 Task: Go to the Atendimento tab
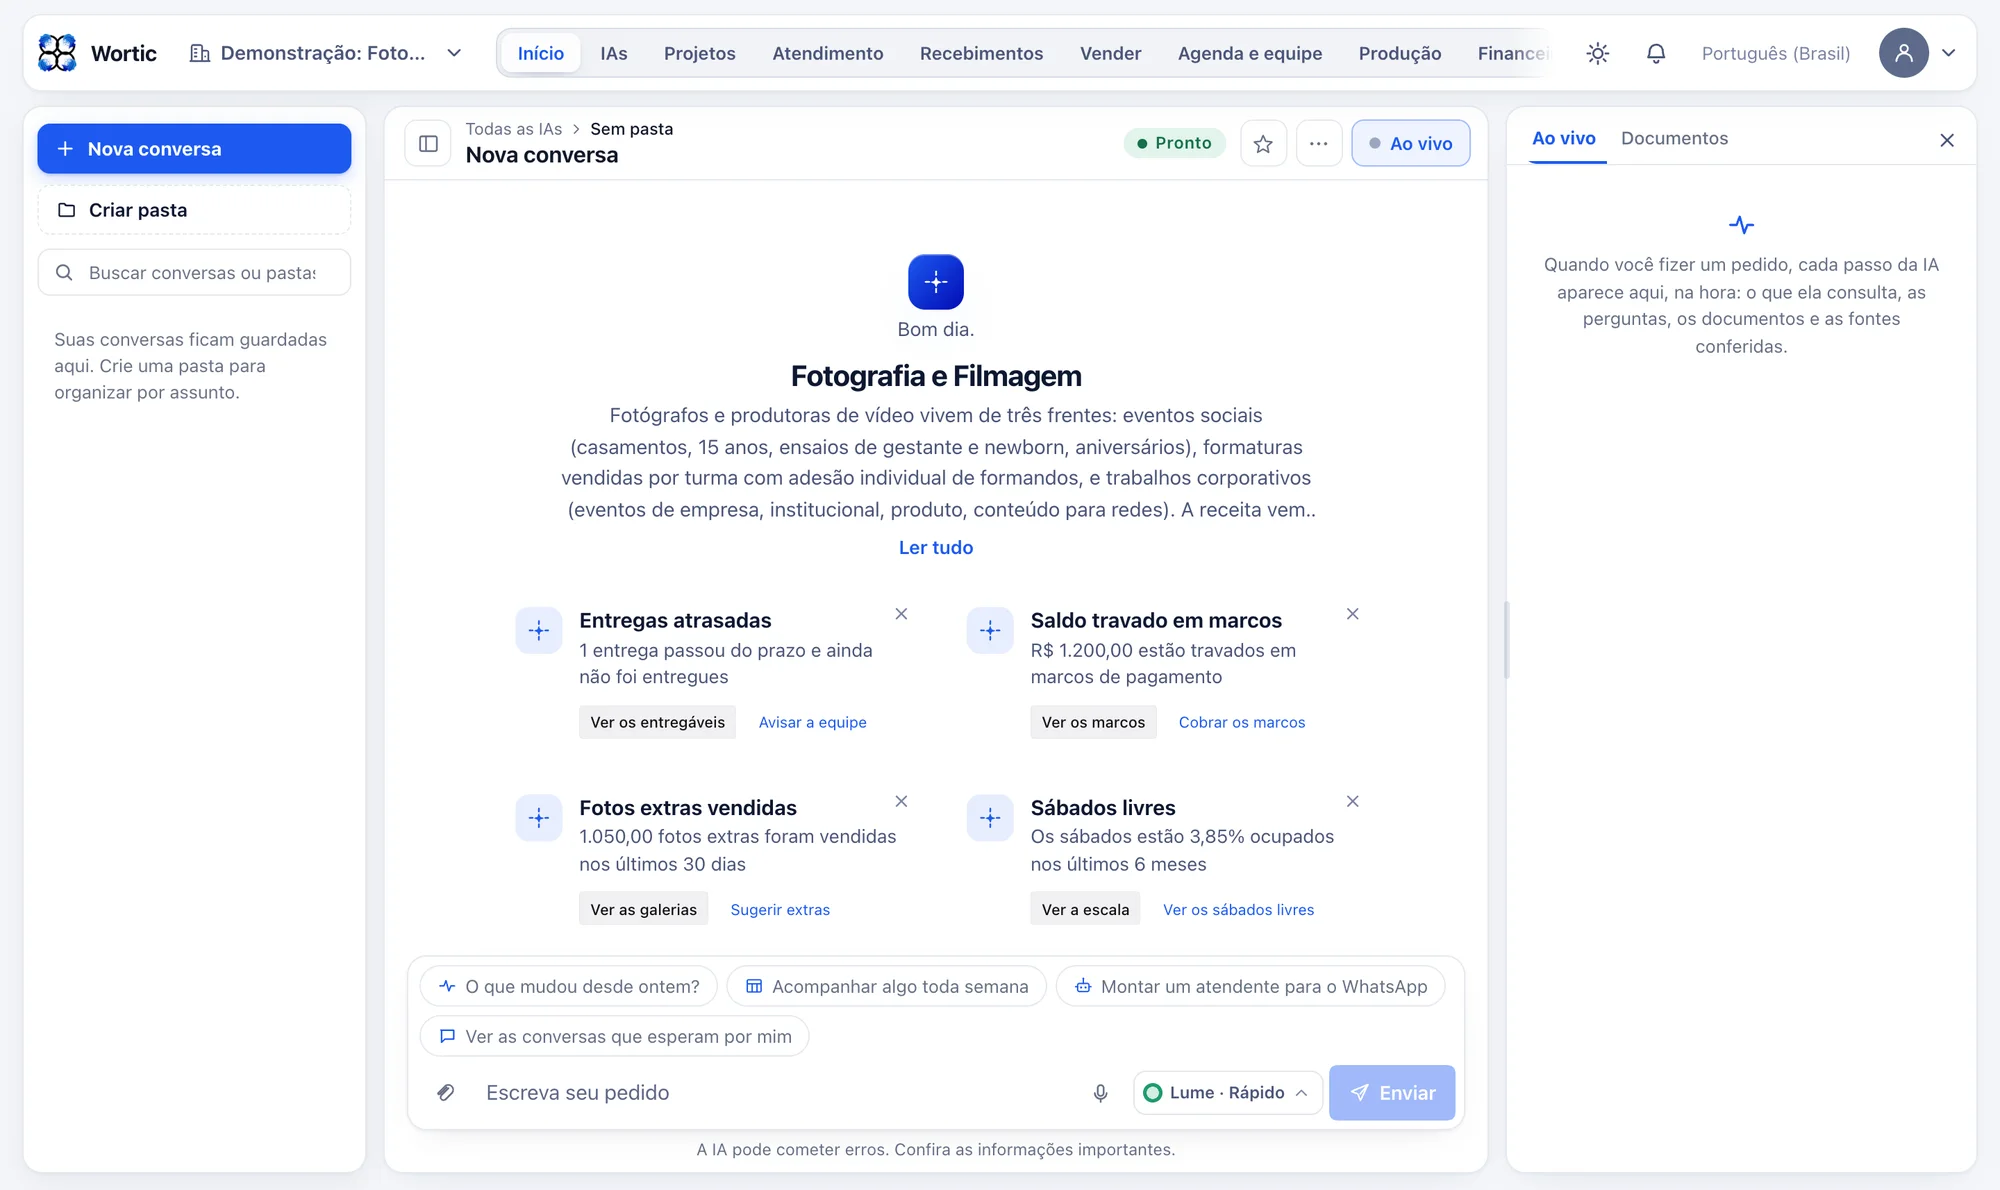(827, 53)
